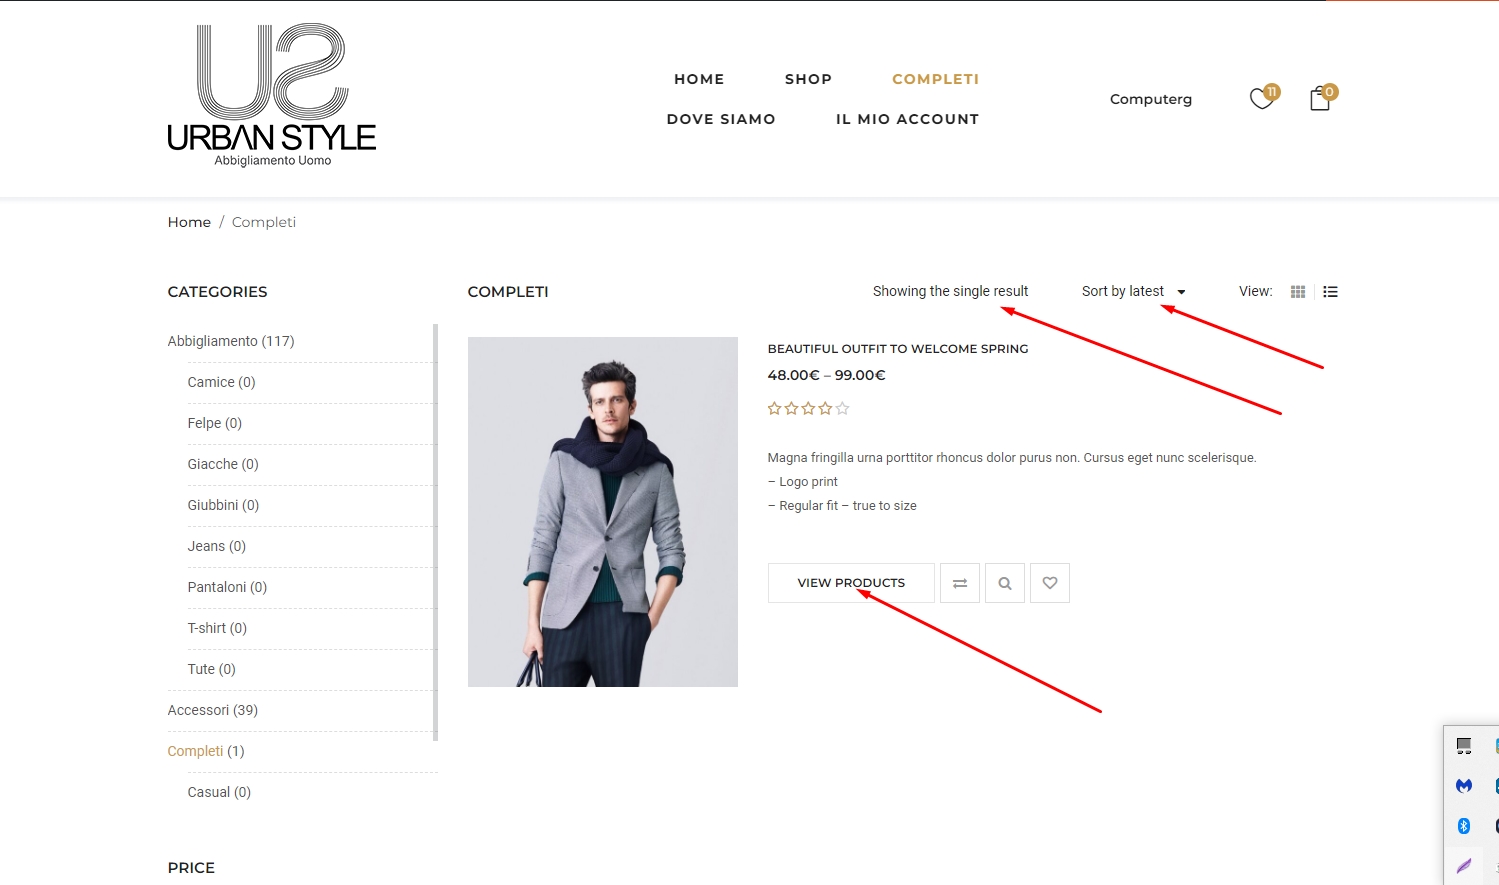This screenshot has width=1499, height=885.
Task: Open product title Beautiful Outfit to Welcome Spring
Action: click(x=898, y=349)
